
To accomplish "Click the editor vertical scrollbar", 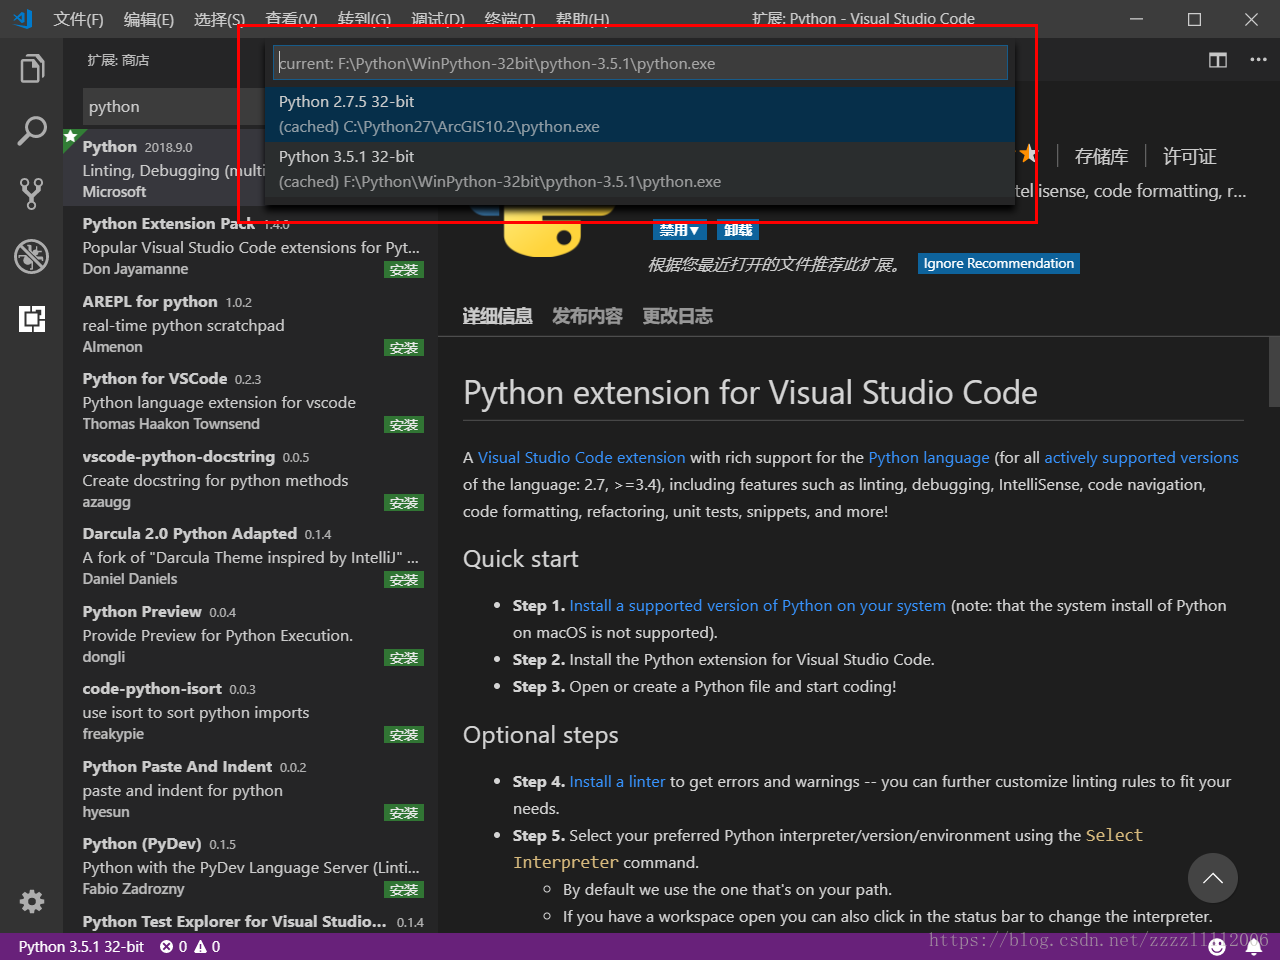I will [x=1274, y=371].
